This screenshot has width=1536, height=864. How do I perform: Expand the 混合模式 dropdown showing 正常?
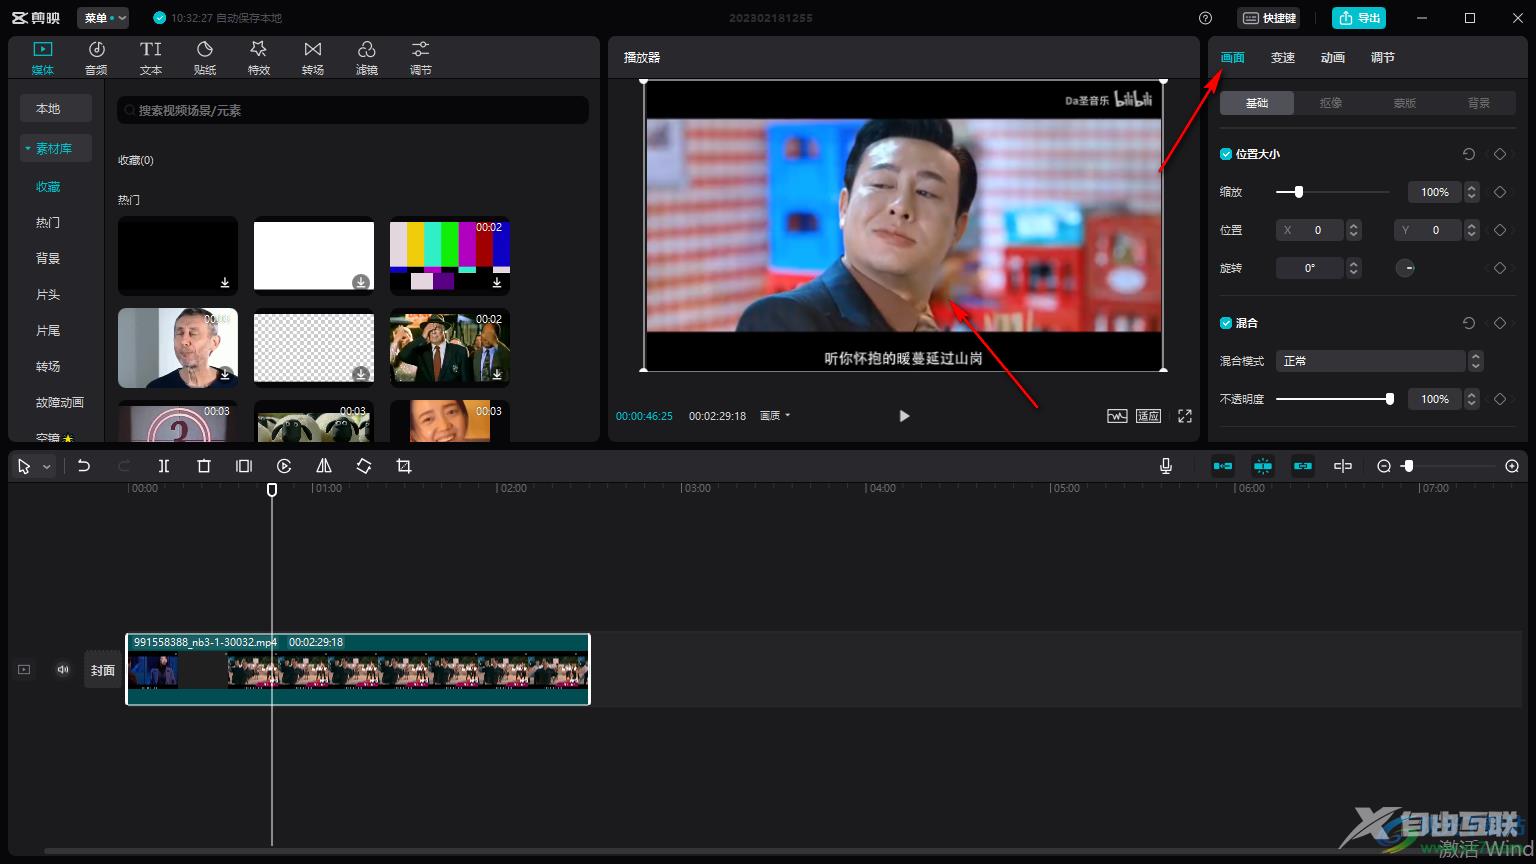(1379, 361)
